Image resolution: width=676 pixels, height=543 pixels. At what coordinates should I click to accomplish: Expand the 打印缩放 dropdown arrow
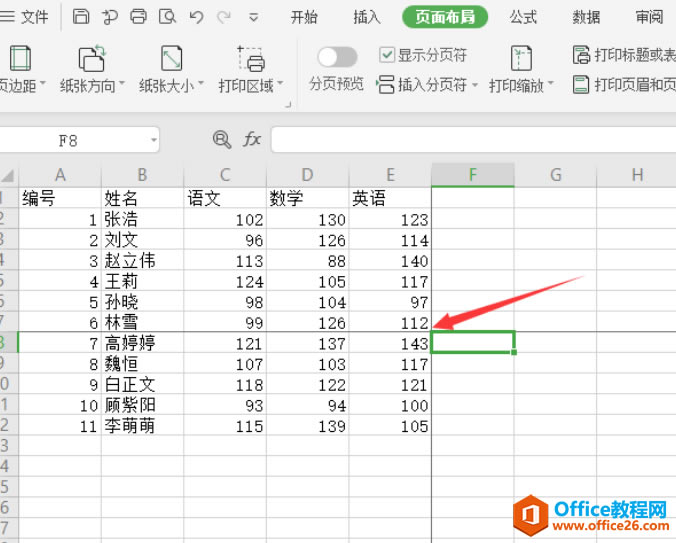(550, 83)
